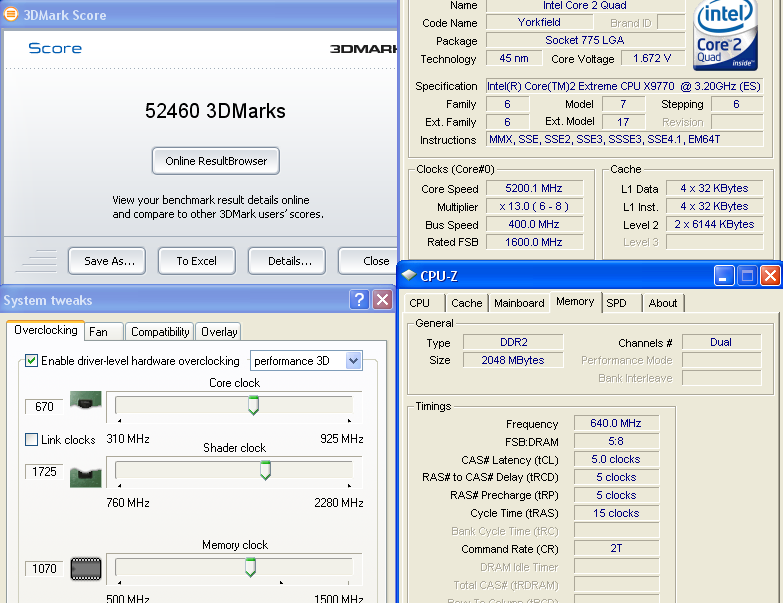783x603 pixels.
Task: Click the CPU-Z title bar icon
Action: [409, 275]
